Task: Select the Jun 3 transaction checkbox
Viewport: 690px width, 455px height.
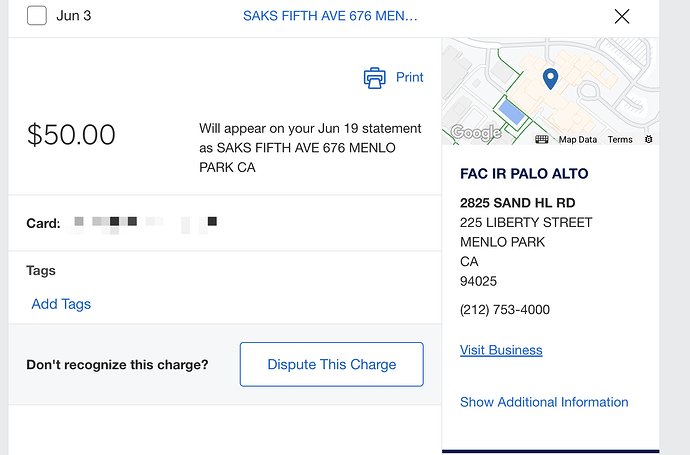Action: (37, 16)
